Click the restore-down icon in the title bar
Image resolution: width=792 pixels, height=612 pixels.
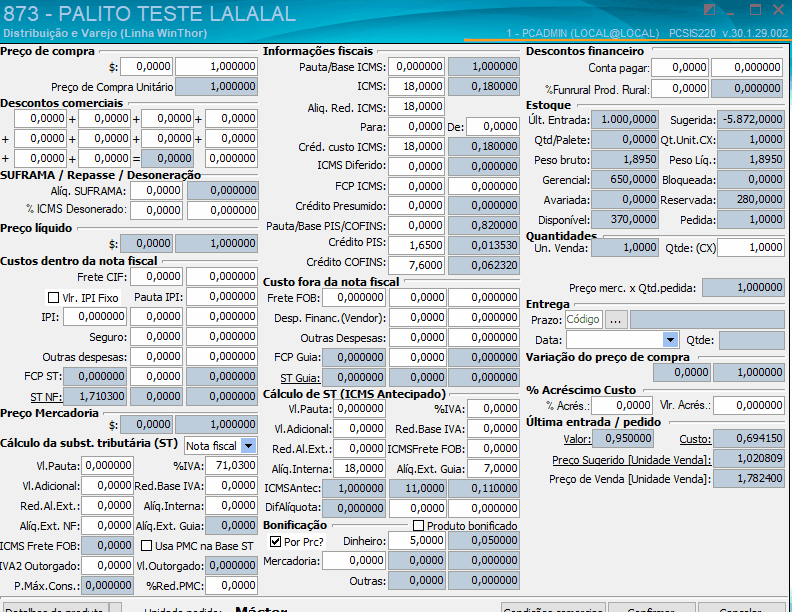tap(709, 10)
